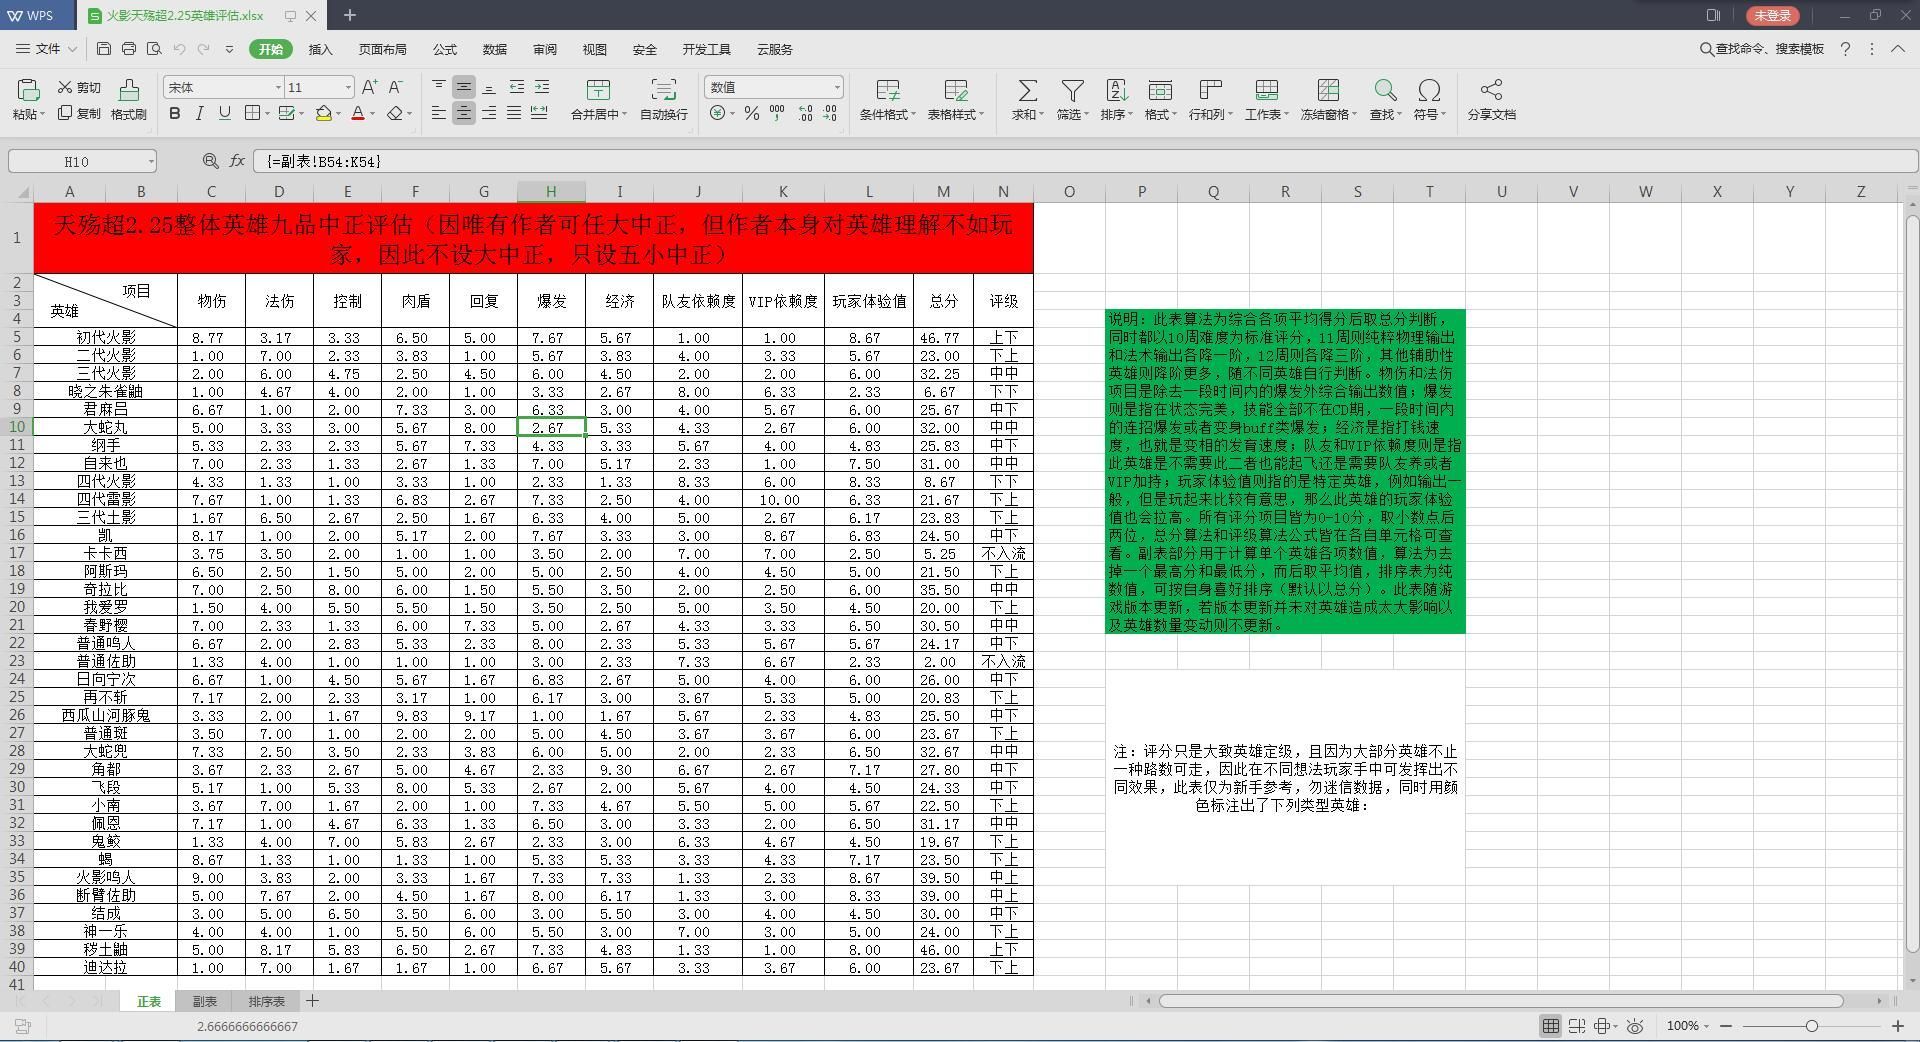Image resolution: width=1920 pixels, height=1042 pixels.
Task: Click the font color red A swatch
Action: (357, 113)
